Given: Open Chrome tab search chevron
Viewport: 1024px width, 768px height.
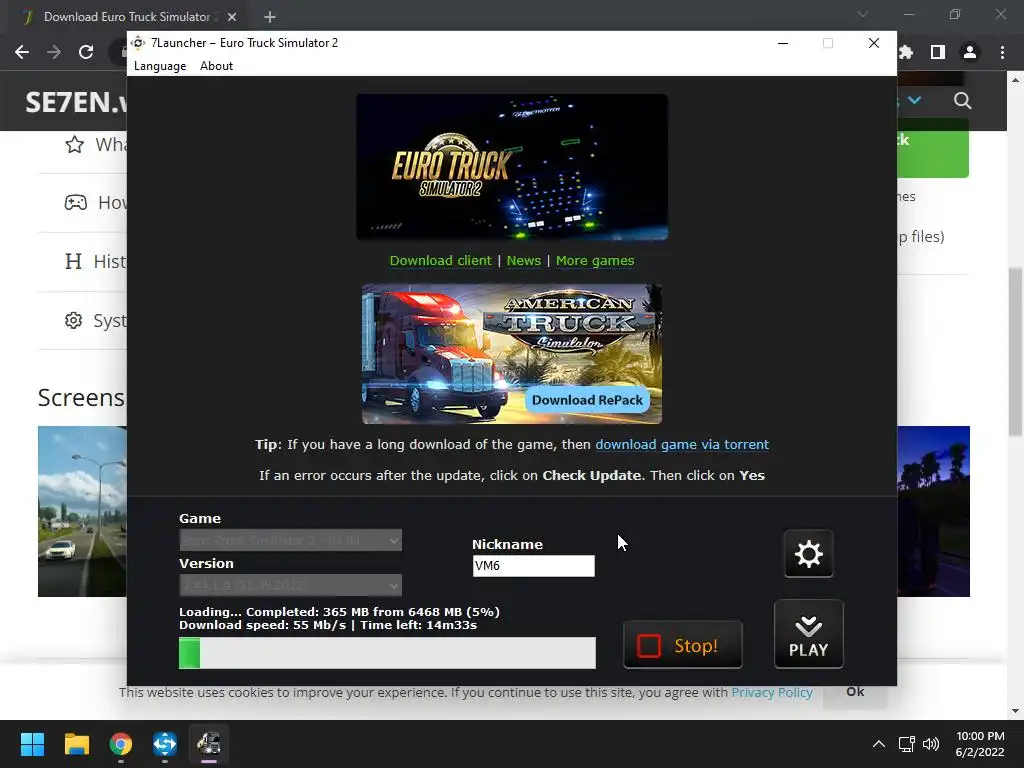Looking at the screenshot, I should 863,14.
